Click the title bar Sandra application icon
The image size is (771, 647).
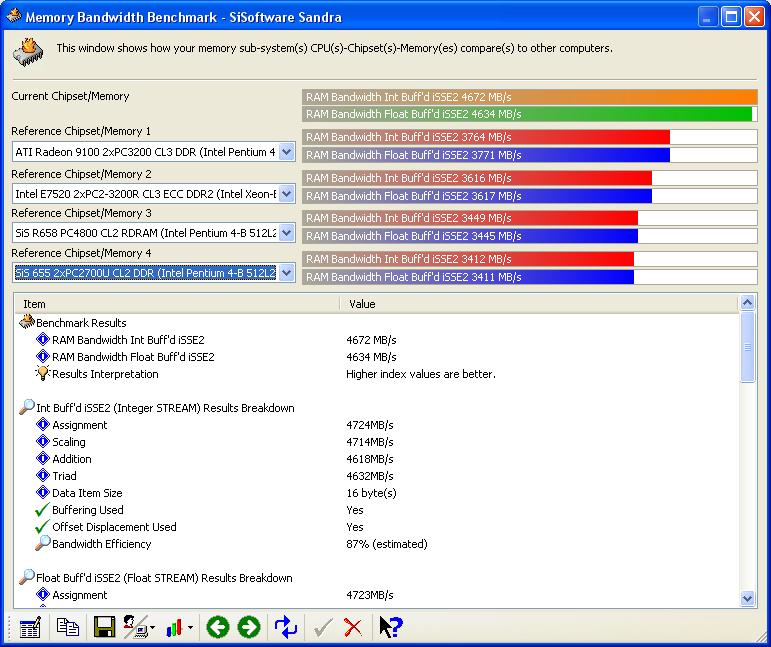[14, 16]
